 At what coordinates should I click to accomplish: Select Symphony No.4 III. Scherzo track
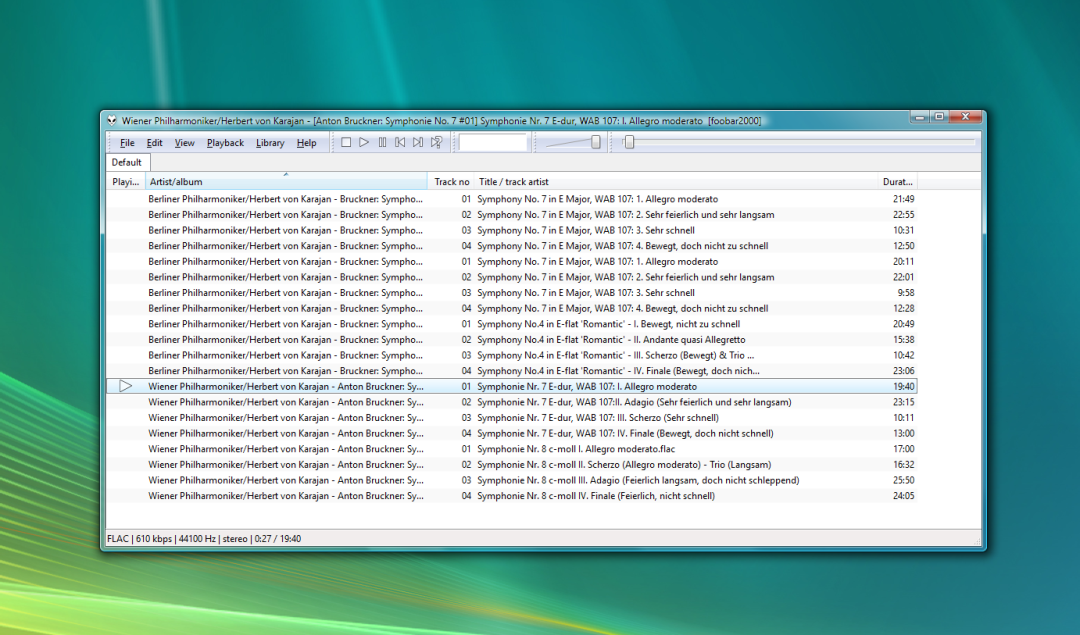(512, 355)
